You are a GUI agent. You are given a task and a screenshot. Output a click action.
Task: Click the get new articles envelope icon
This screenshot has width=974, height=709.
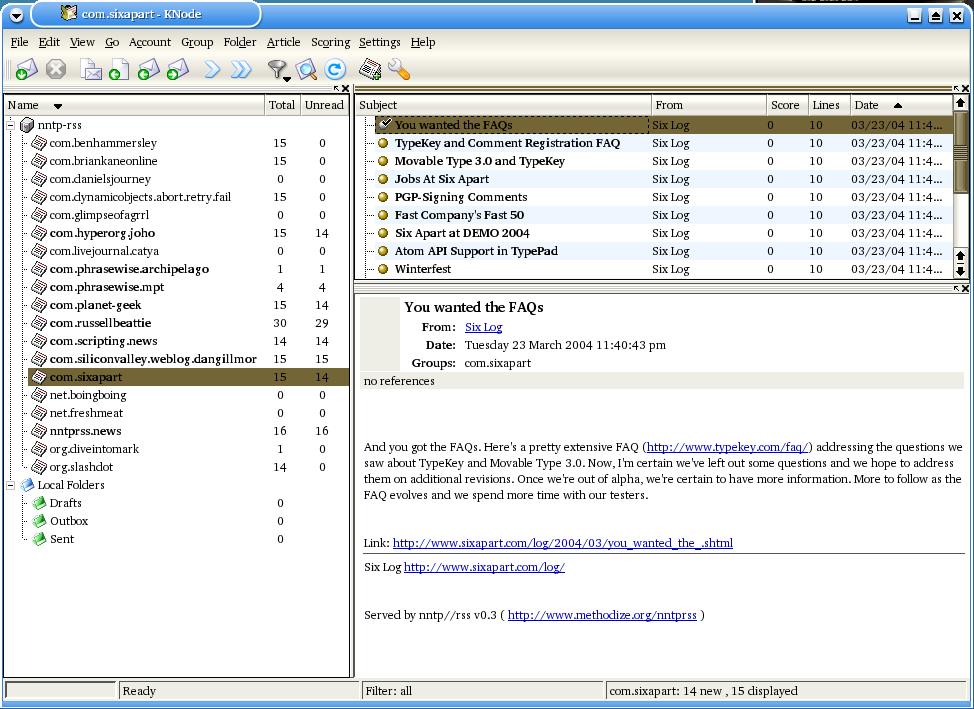(x=26, y=69)
